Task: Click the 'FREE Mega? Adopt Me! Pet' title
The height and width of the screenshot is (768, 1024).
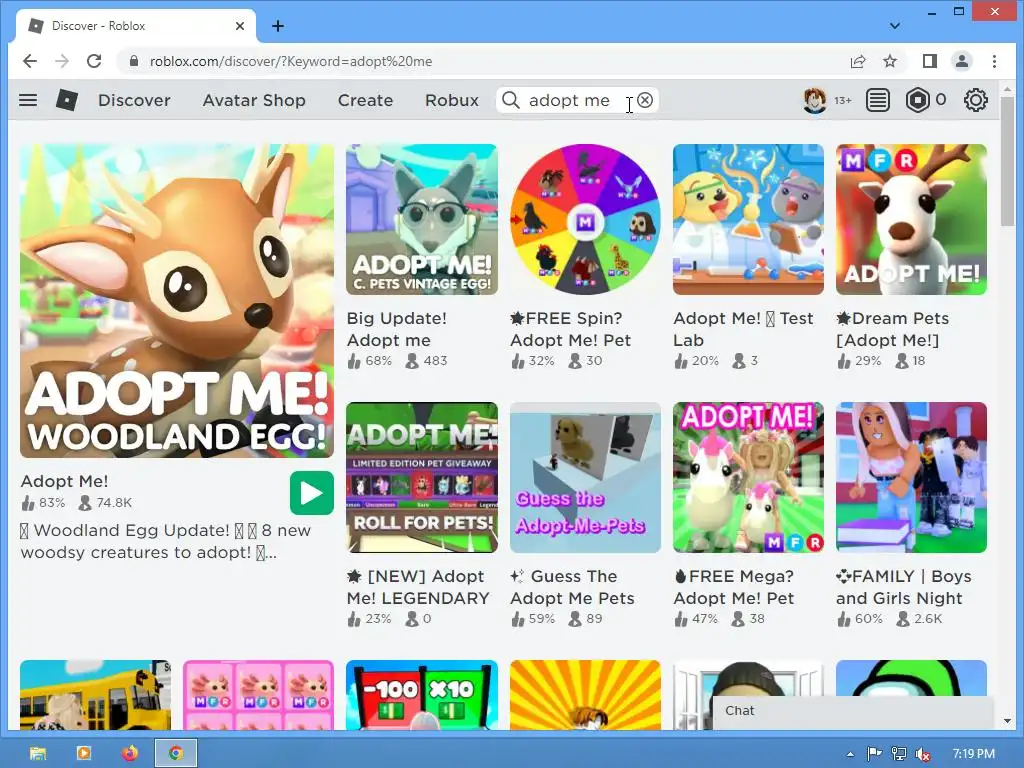Action: coord(734,587)
